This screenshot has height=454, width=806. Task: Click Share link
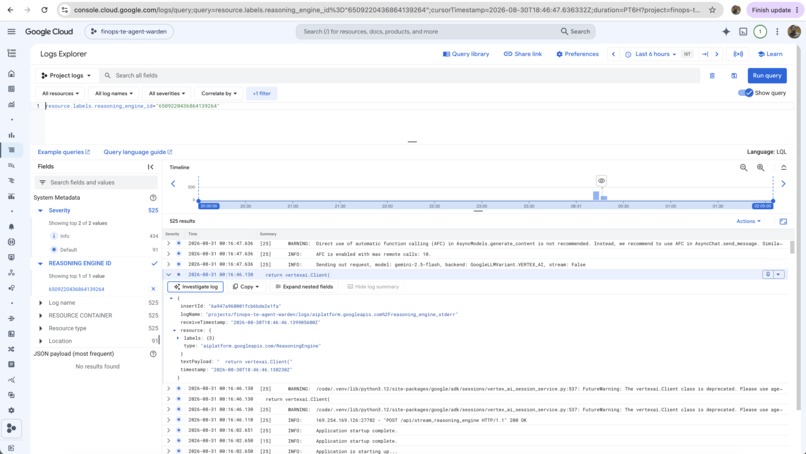522,54
